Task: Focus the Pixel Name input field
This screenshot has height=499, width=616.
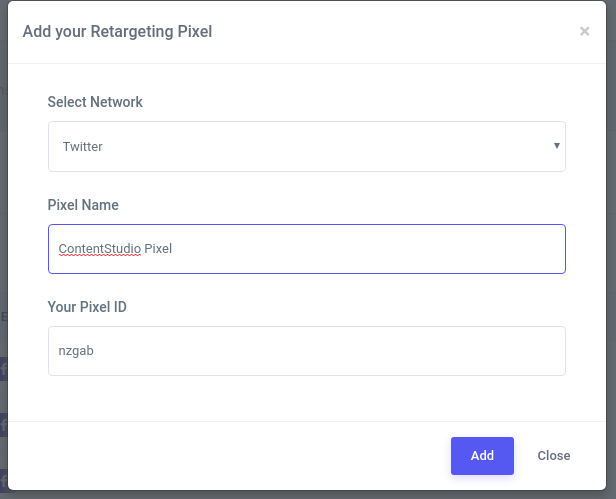Action: click(306, 249)
